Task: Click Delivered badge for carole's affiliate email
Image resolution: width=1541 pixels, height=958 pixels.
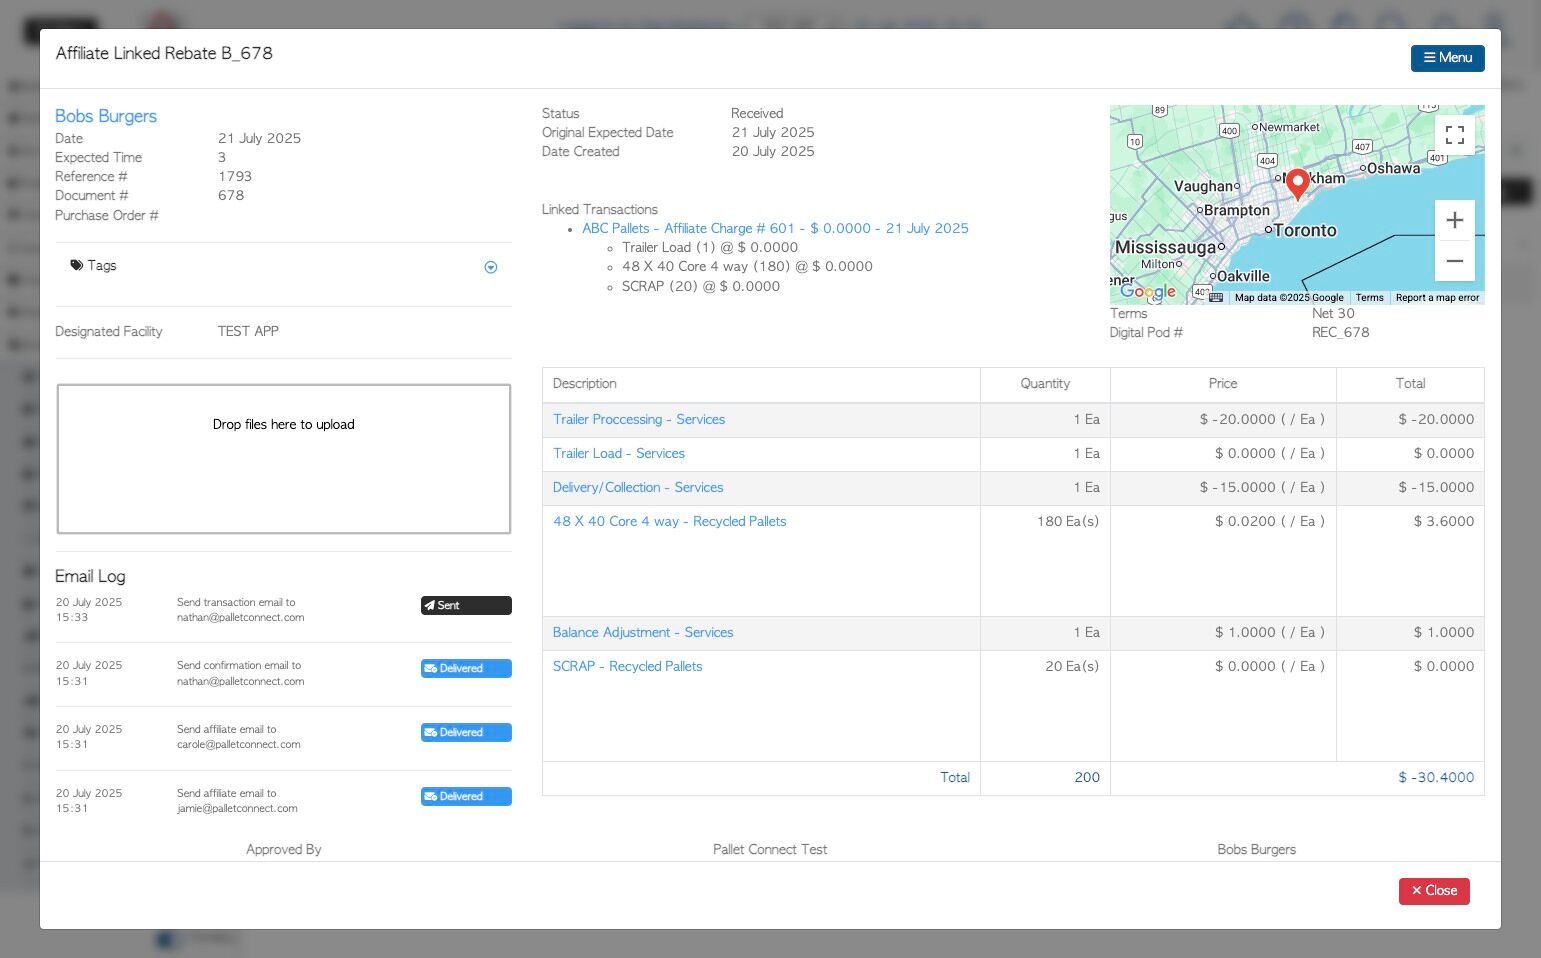Action: pos(466,732)
